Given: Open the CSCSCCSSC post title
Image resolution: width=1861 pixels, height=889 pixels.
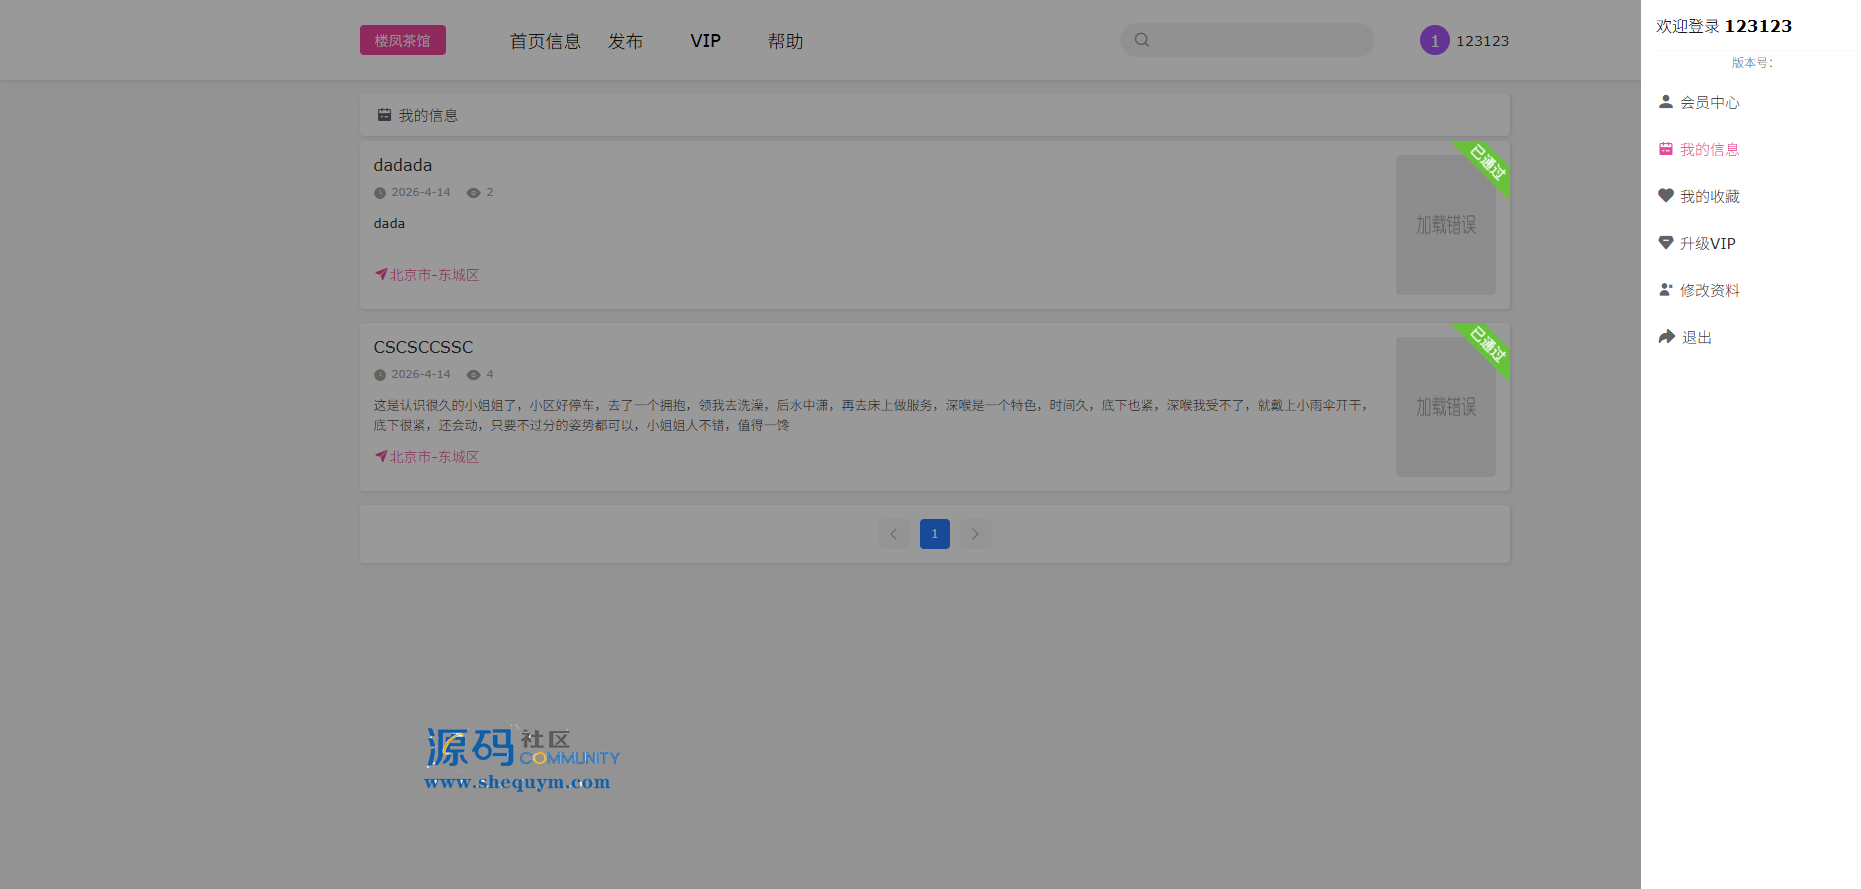Looking at the screenshot, I should (x=423, y=347).
